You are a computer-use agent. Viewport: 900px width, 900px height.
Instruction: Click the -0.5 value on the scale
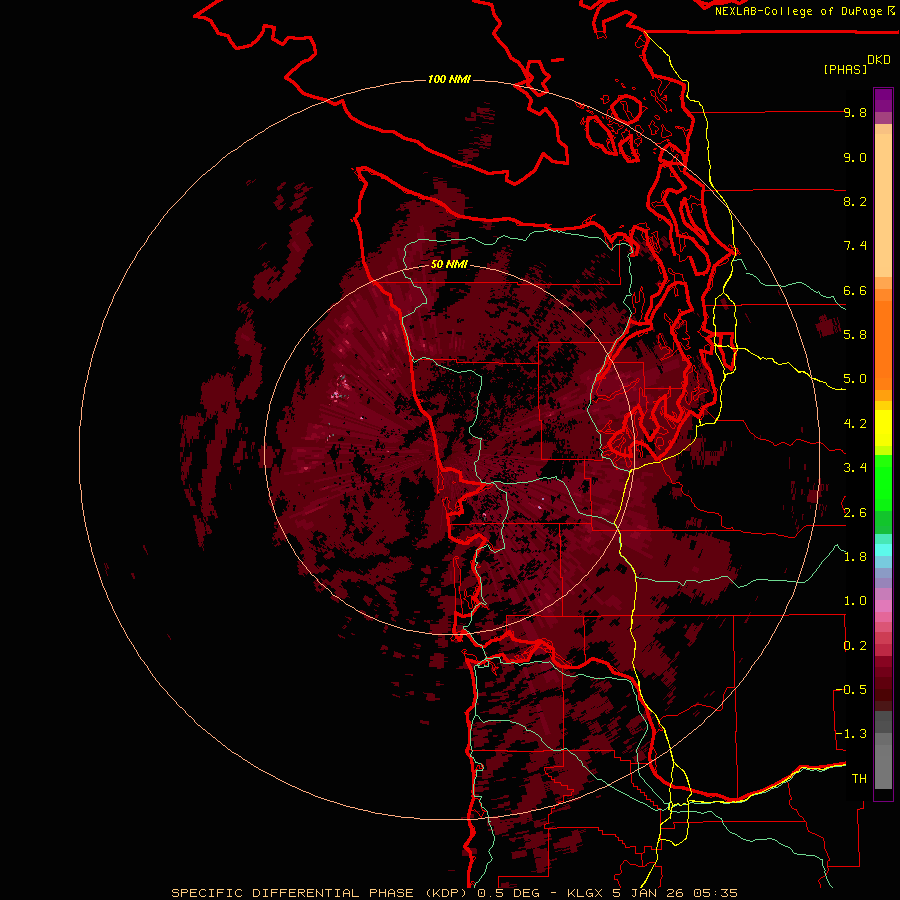point(852,690)
